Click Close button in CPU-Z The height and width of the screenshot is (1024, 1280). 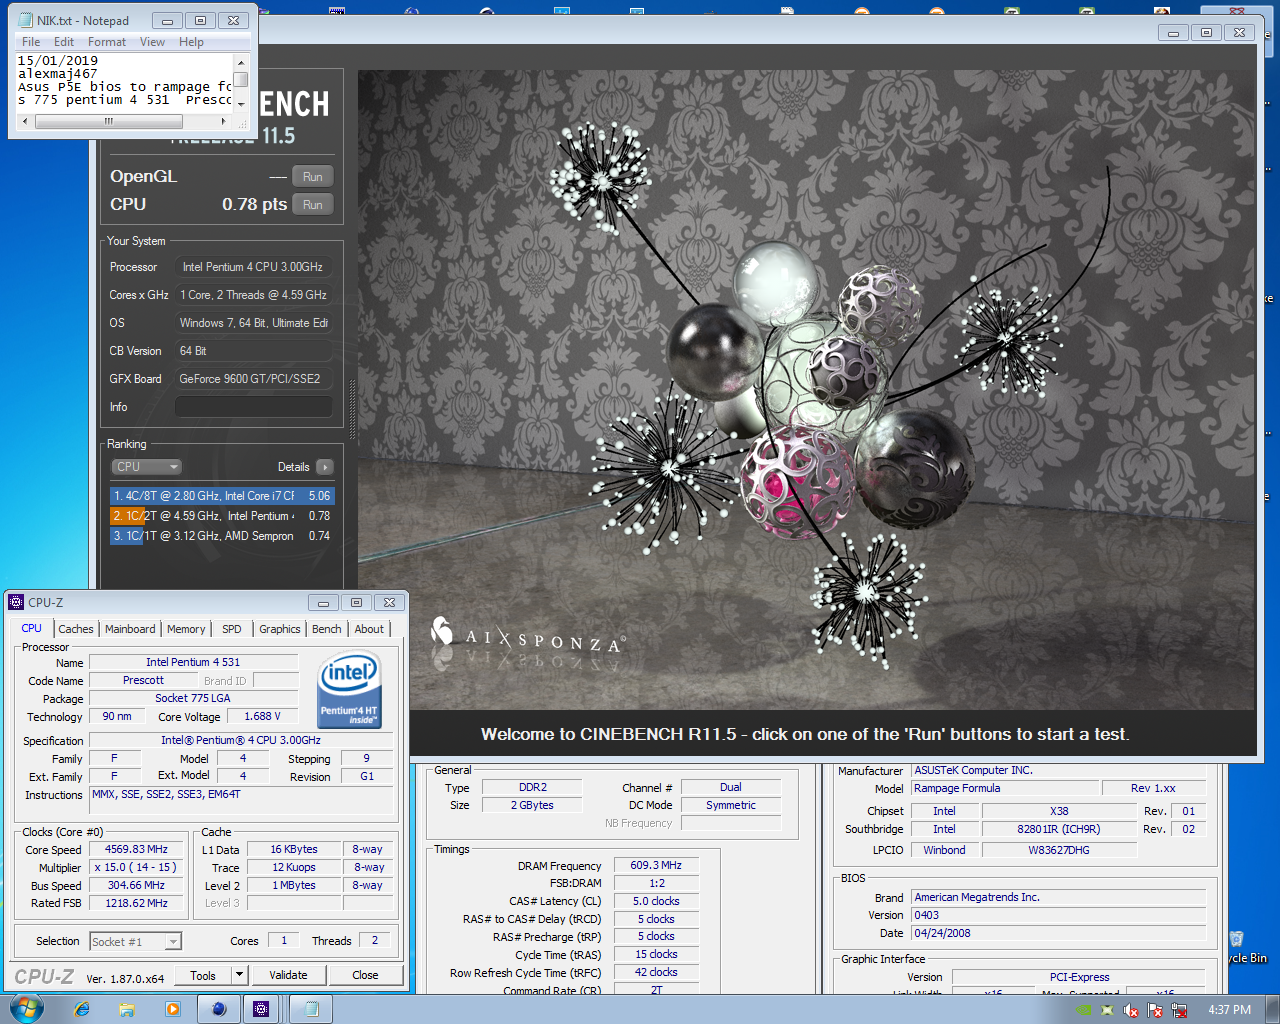pos(365,975)
